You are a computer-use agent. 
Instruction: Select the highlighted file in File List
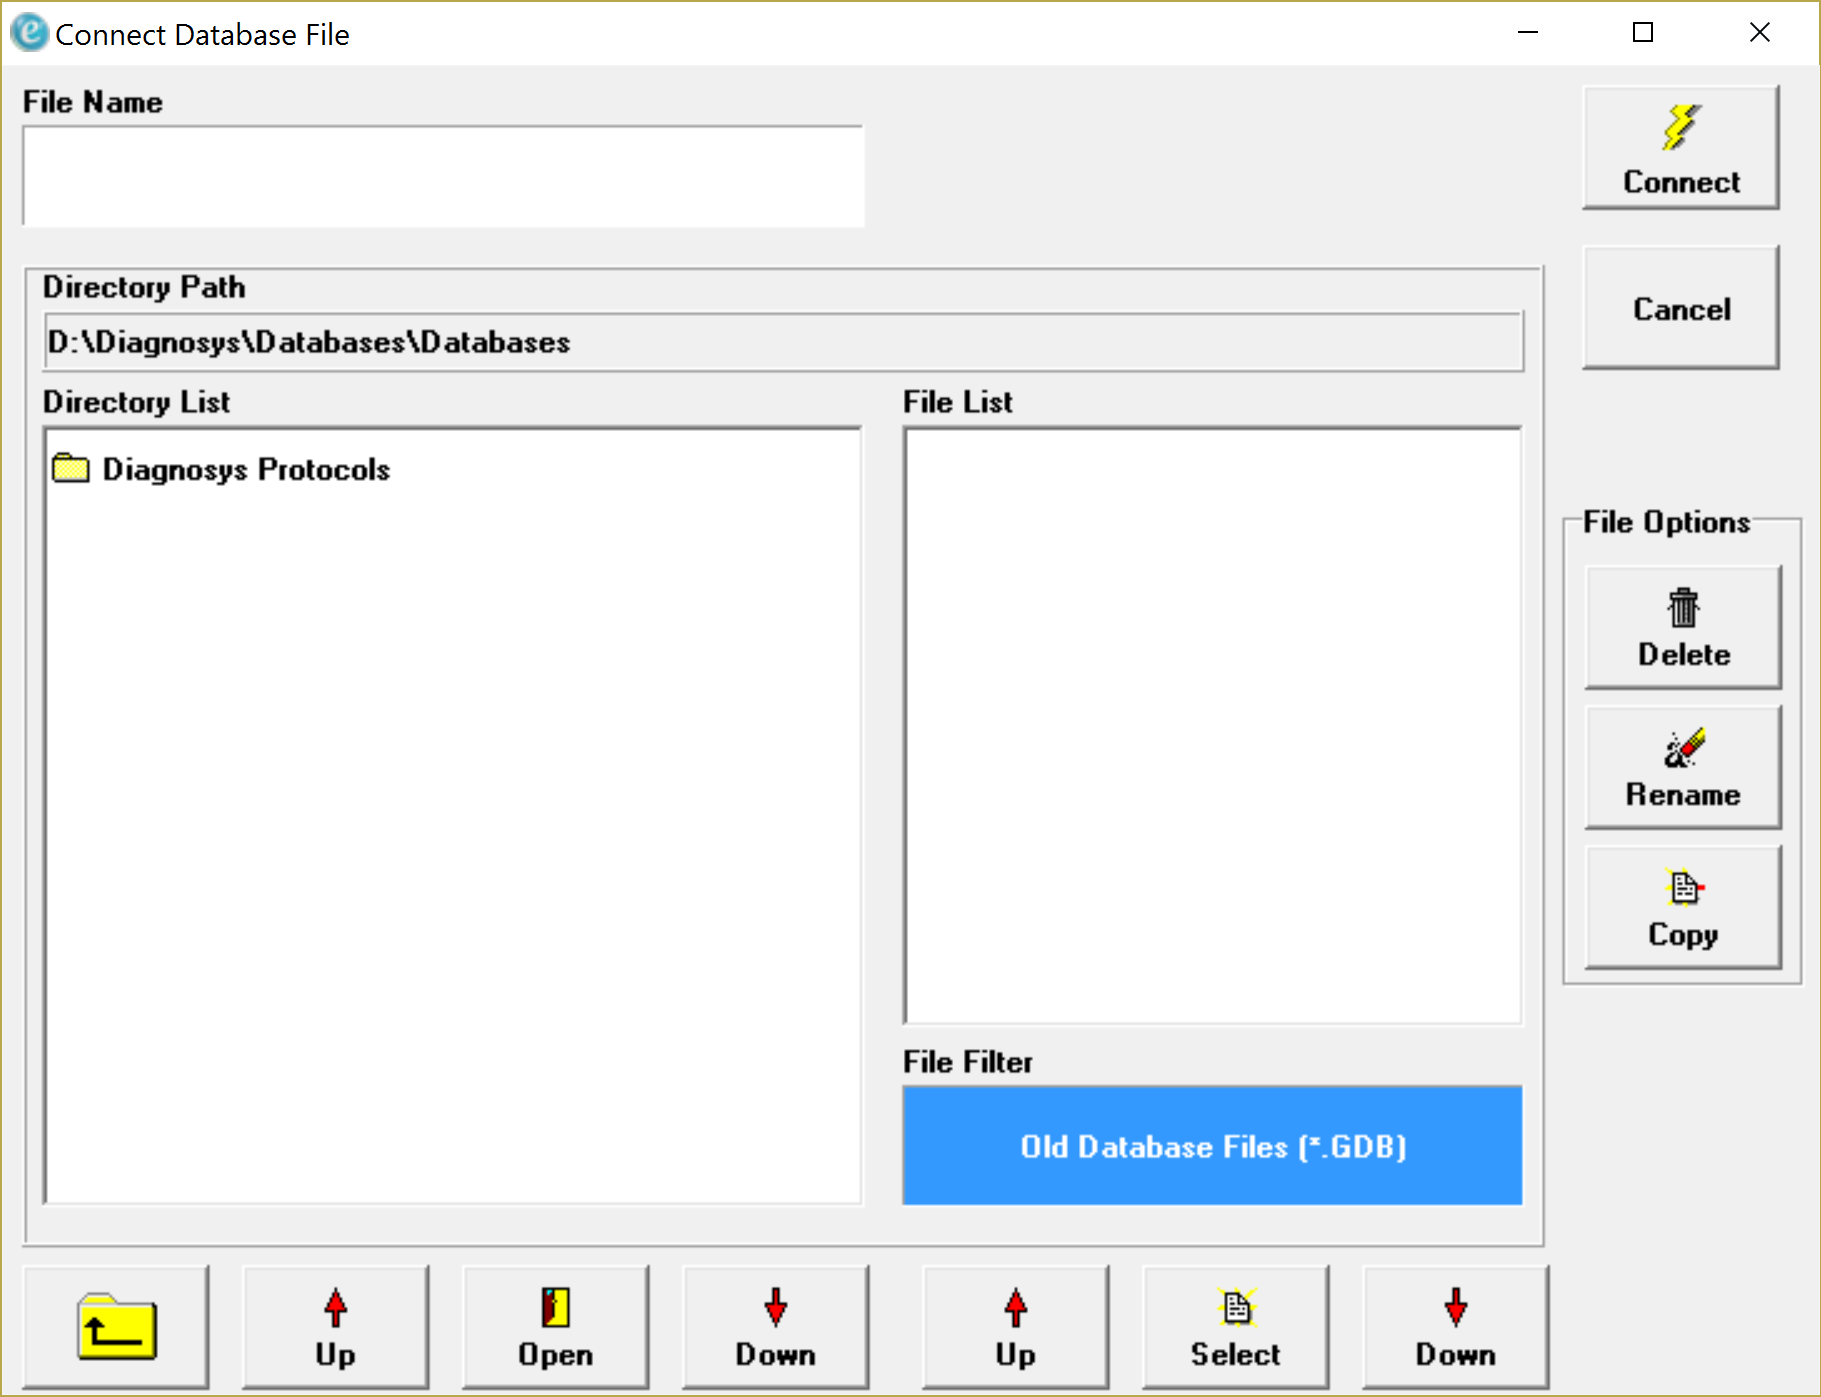tap(1236, 1327)
